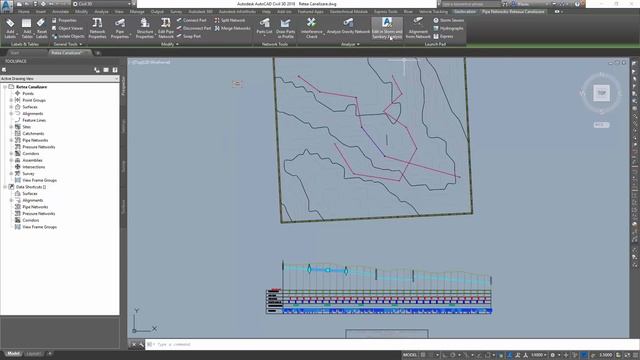Run Interference Check

tap(311, 28)
